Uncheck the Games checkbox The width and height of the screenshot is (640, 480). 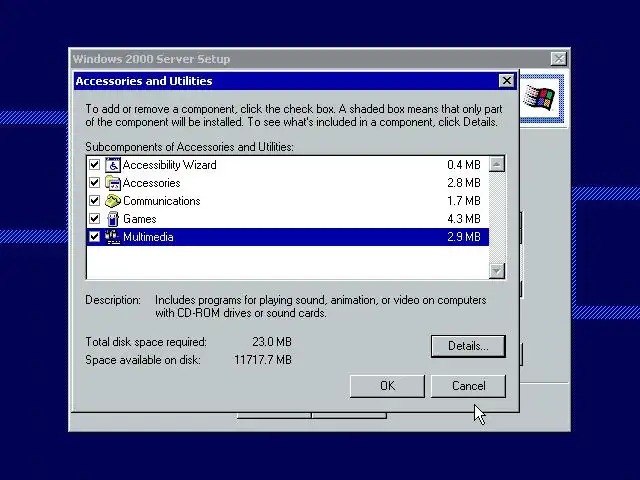pyautogui.click(x=94, y=218)
